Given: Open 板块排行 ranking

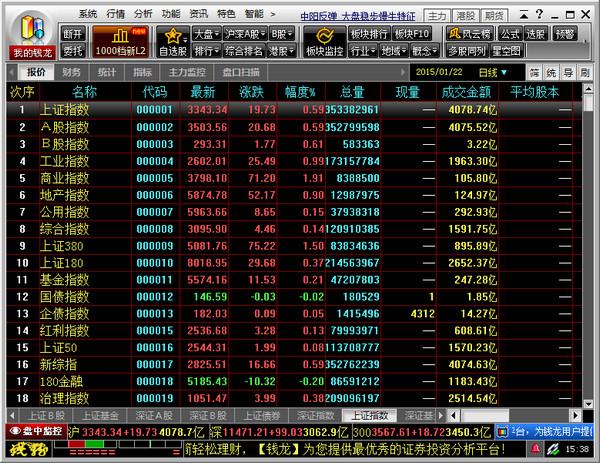Looking at the screenshot, I should (369, 34).
